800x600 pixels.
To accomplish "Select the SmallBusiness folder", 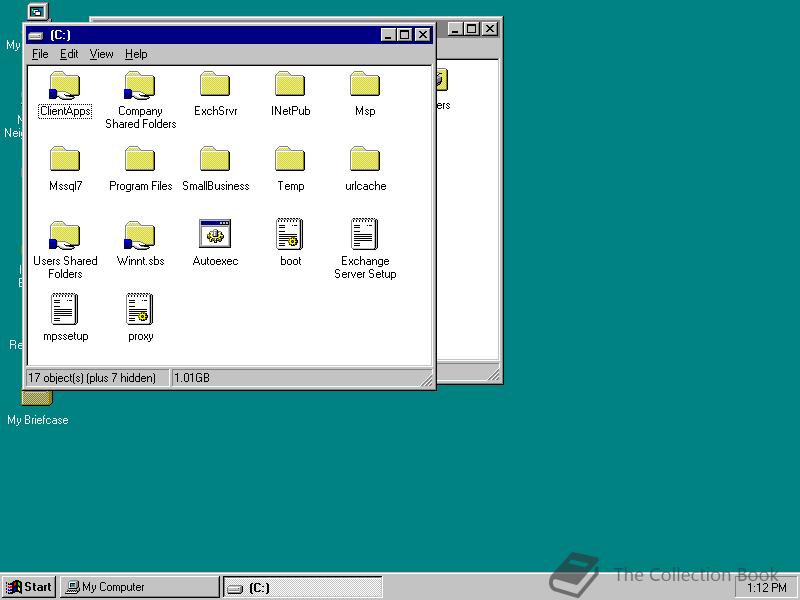I will (214, 160).
